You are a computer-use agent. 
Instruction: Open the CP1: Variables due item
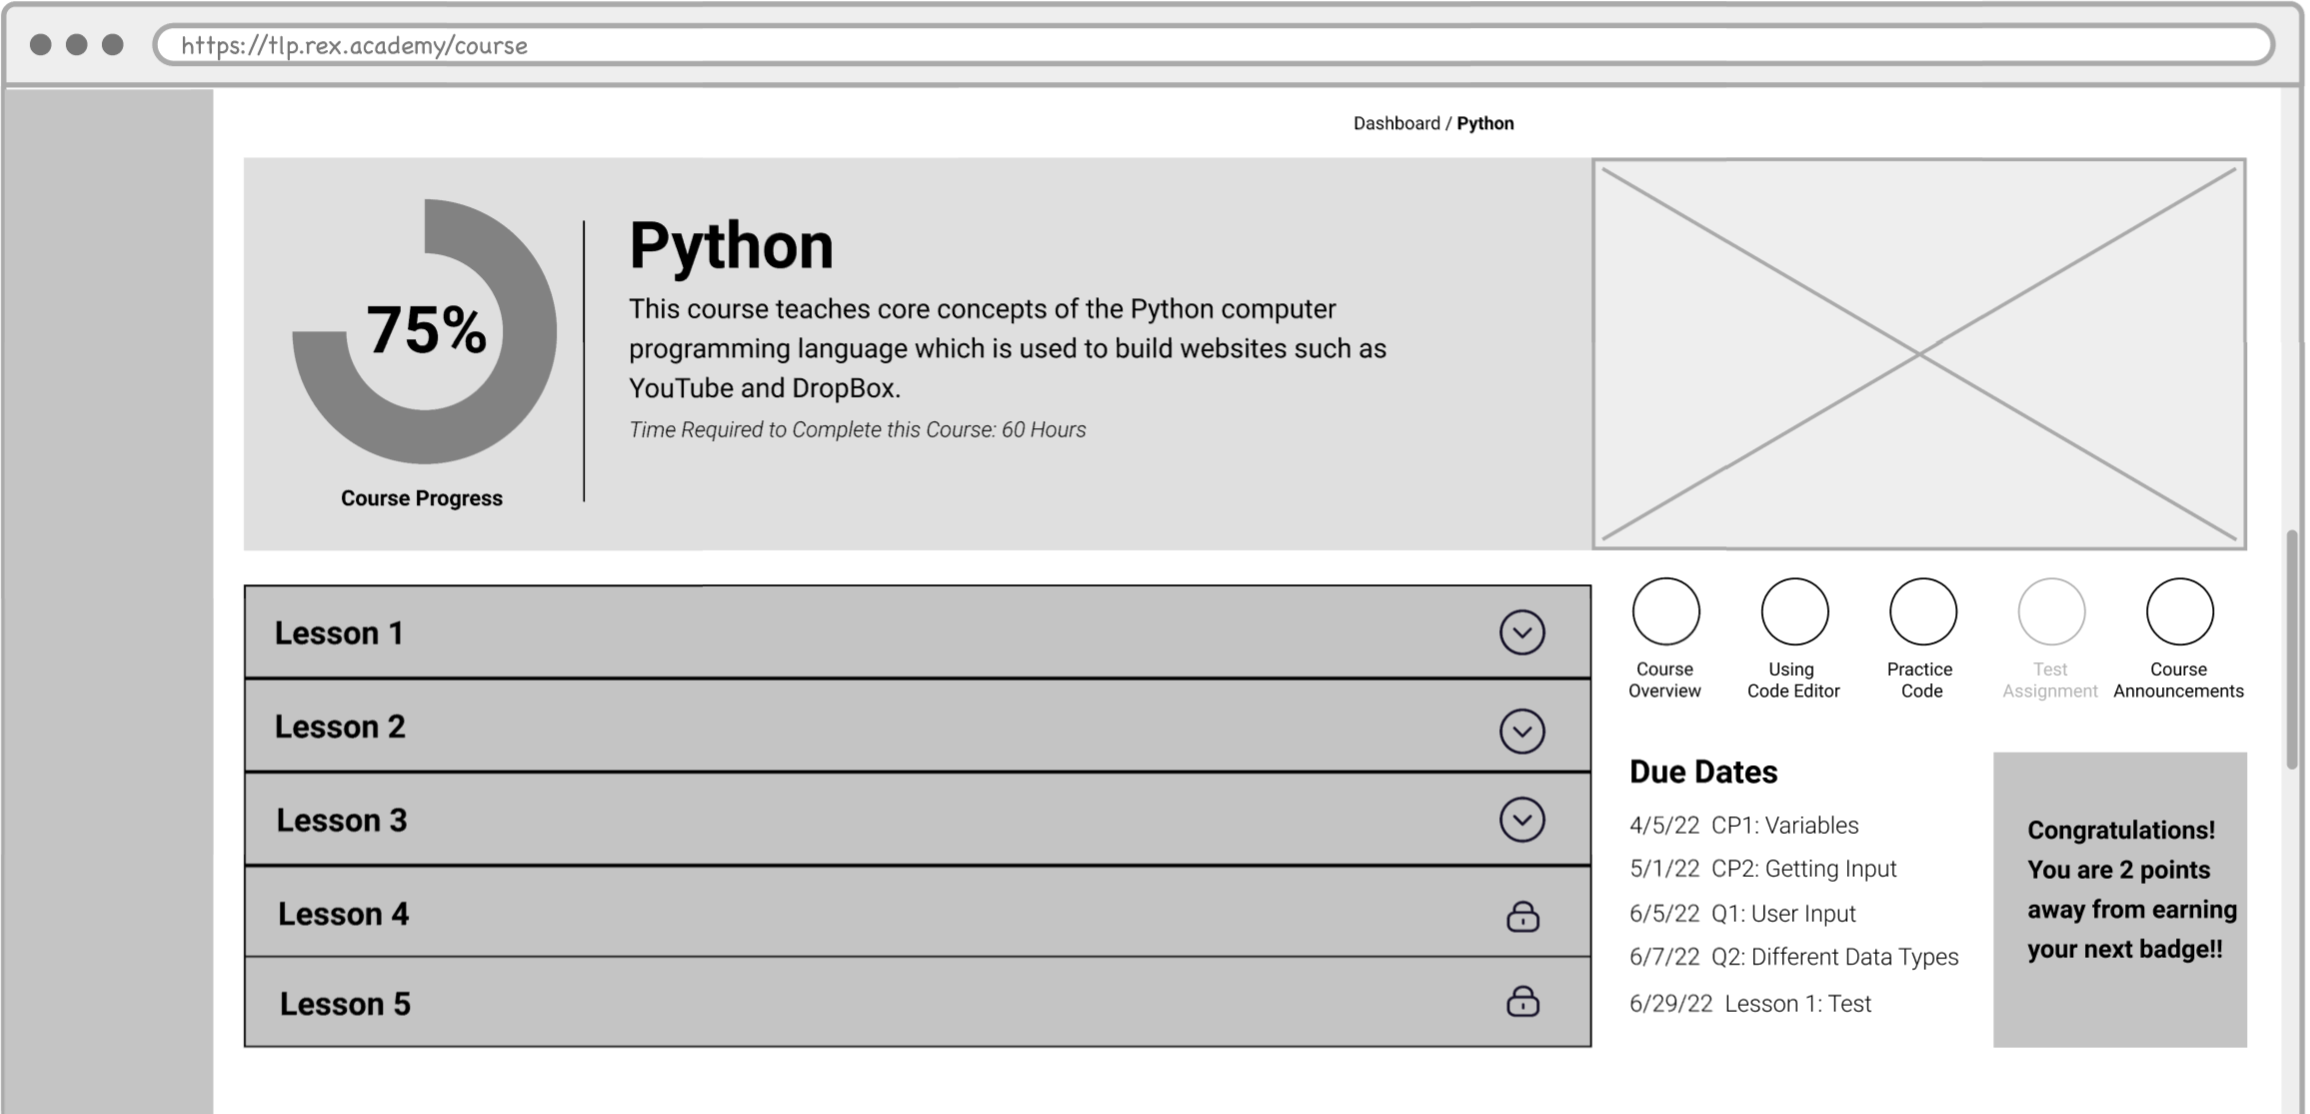coord(1784,825)
